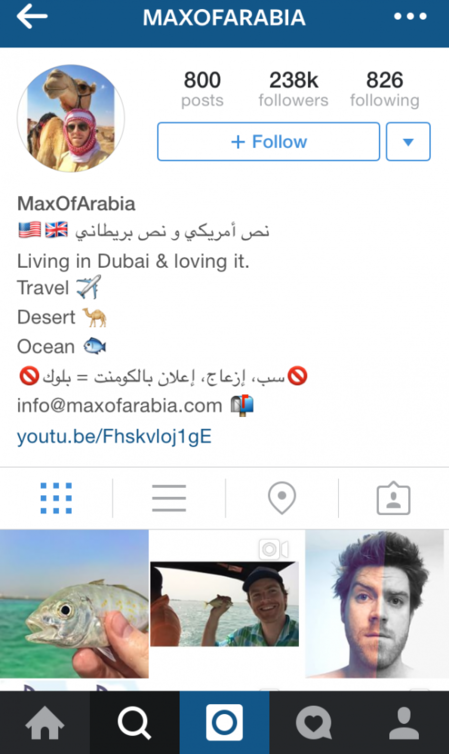Expand suggested users dropdown arrow
The width and height of the screenshot is (449, 754).
click(408, 141)
